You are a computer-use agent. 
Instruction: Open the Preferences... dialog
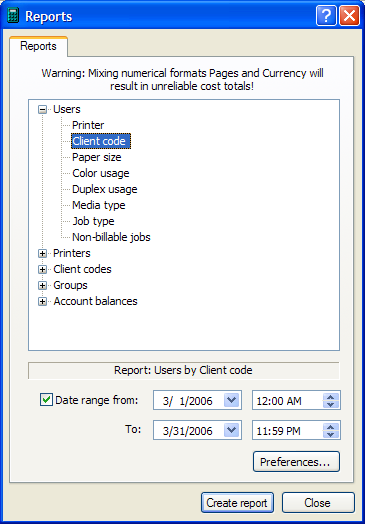click(x=296, y=462)
